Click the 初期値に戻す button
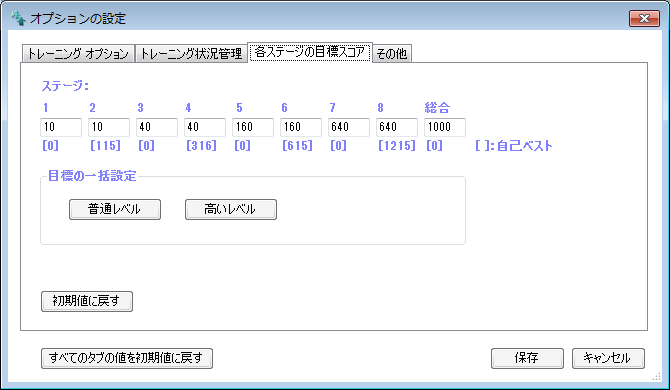This screenshot has height=390, width=670. (x=87, y=301)
